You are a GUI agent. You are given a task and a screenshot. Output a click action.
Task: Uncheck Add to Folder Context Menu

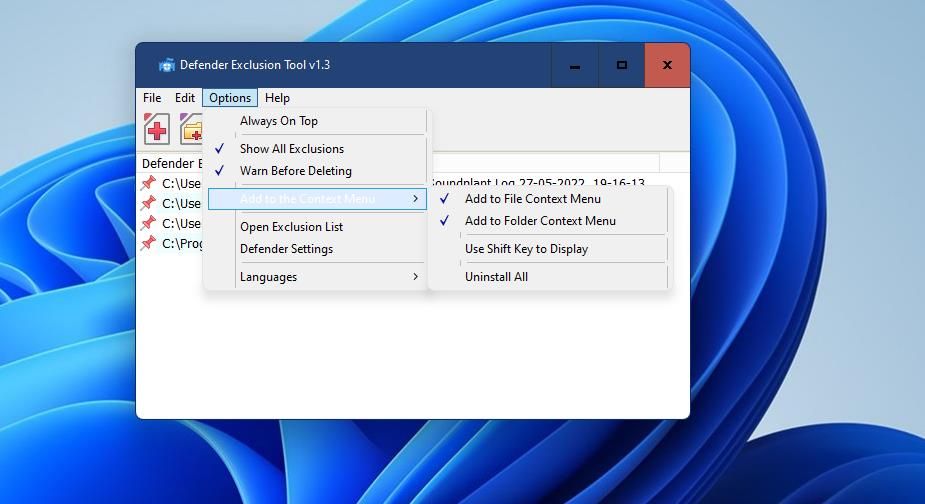point(550,221)
